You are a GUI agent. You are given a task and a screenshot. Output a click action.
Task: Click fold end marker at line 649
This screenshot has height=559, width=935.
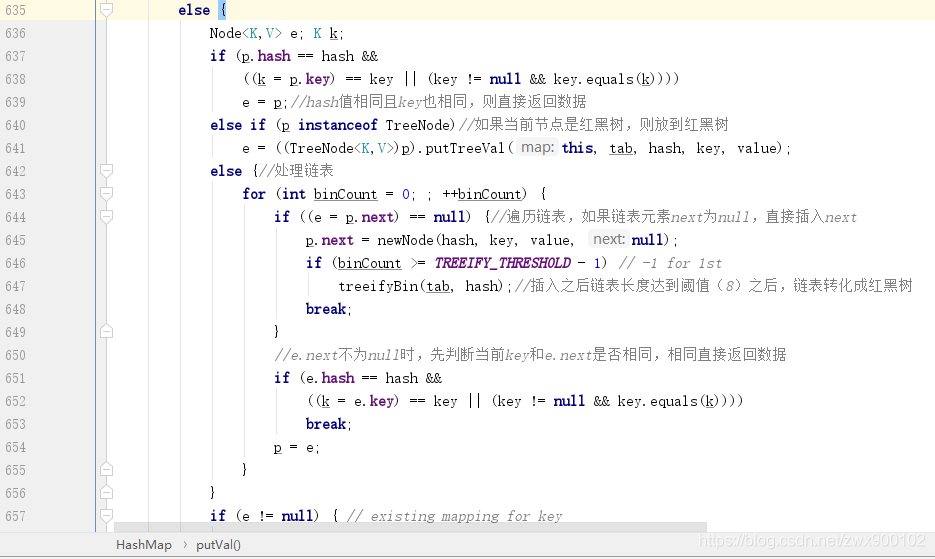106,332
